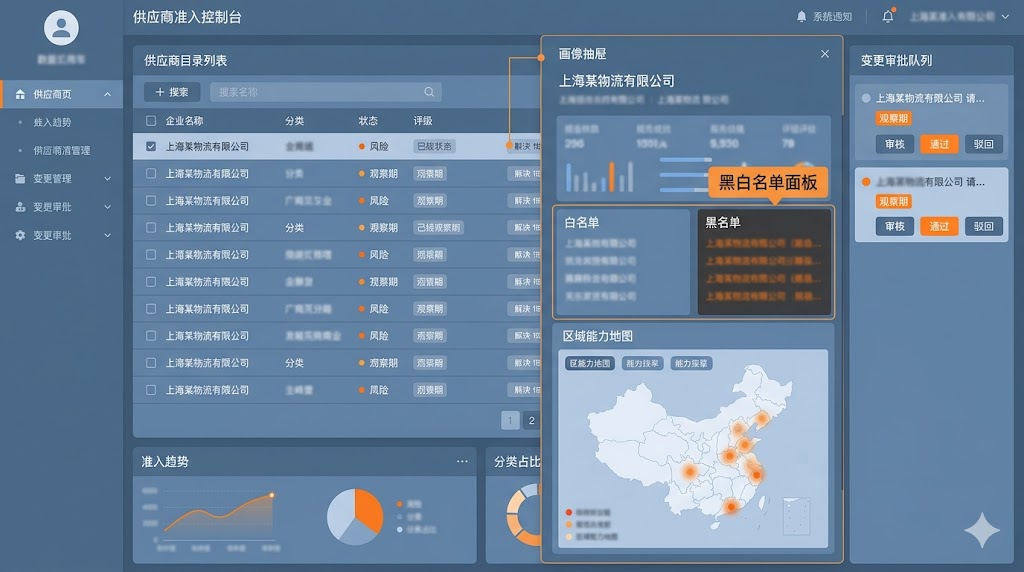Click the southernmost hotspot on the map

(x=731, y=506)
